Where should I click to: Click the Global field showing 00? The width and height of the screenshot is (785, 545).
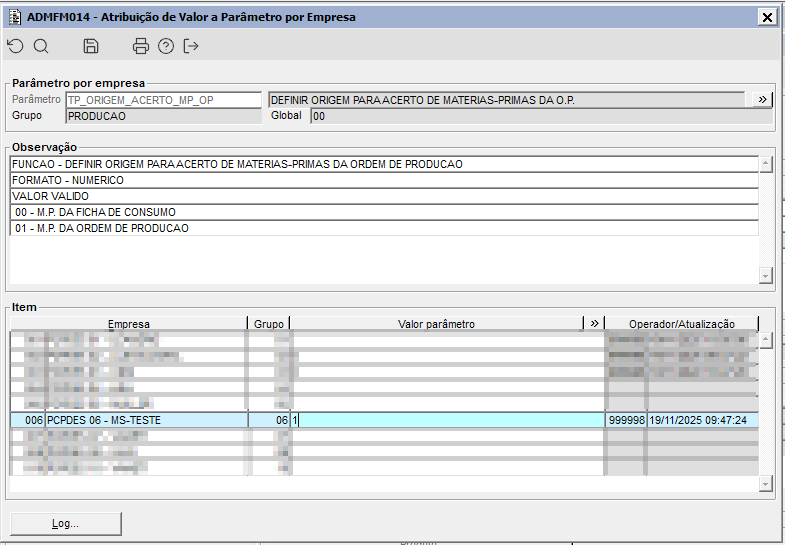(541, 116)
